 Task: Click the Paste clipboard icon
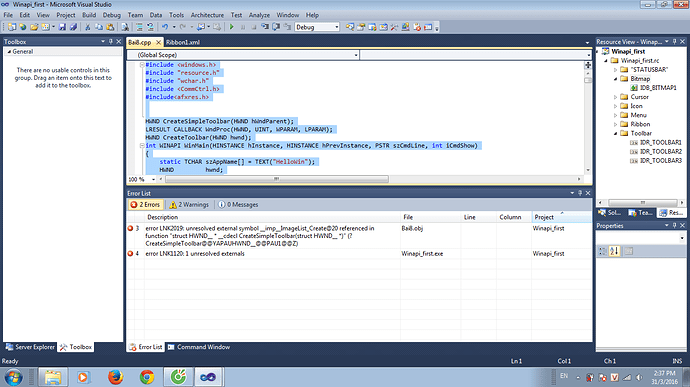110,27
